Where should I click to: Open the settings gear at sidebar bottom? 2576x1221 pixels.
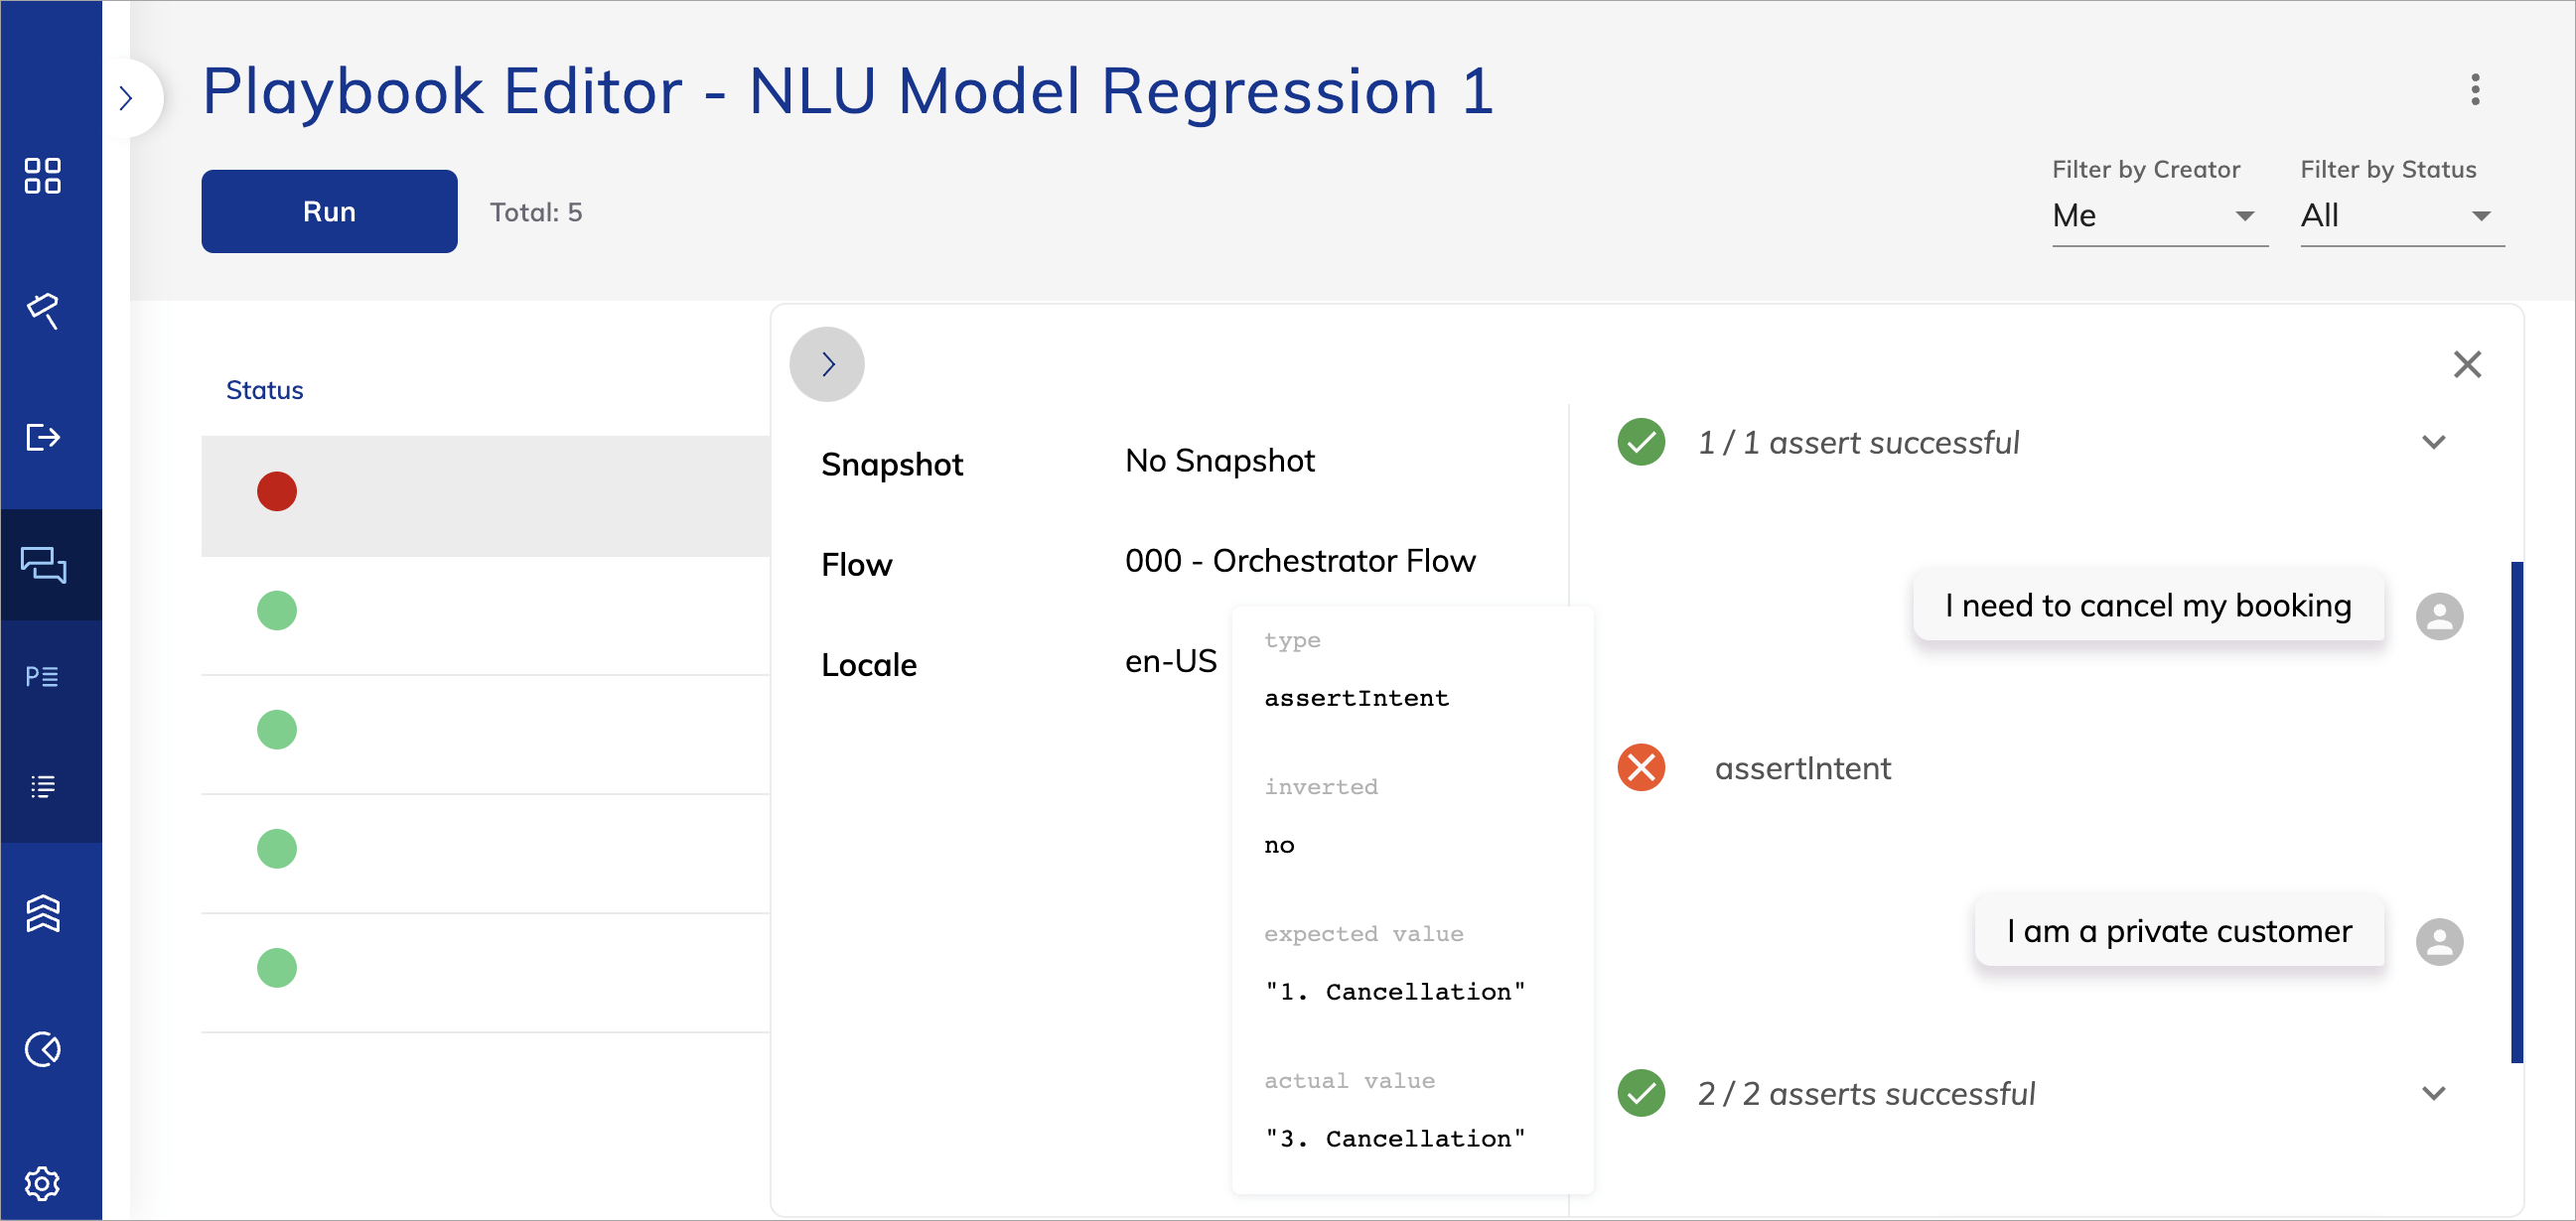[x=42, y=1183]
